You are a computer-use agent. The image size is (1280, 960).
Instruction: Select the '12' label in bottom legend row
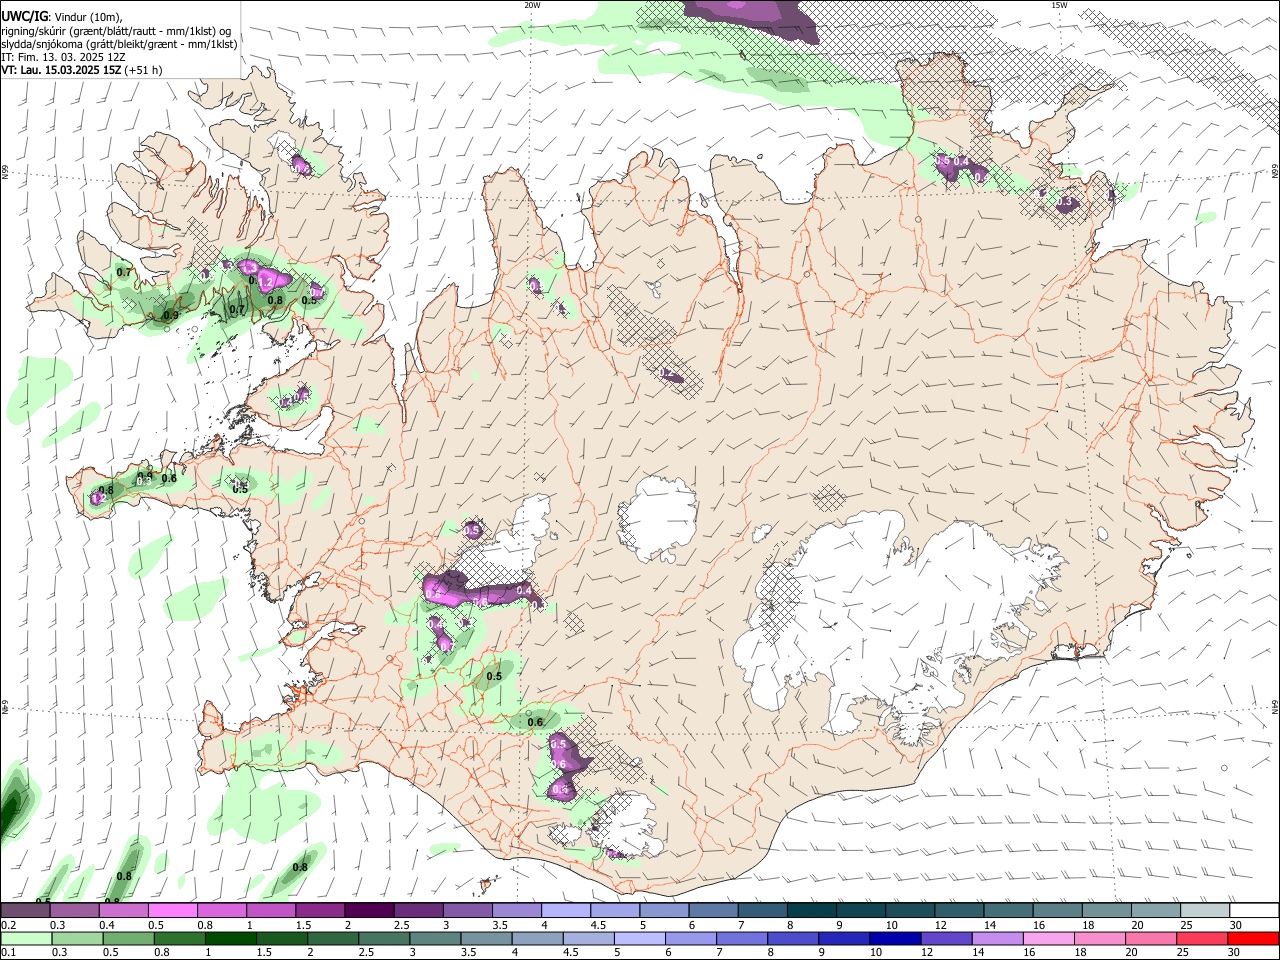(929, 953)
